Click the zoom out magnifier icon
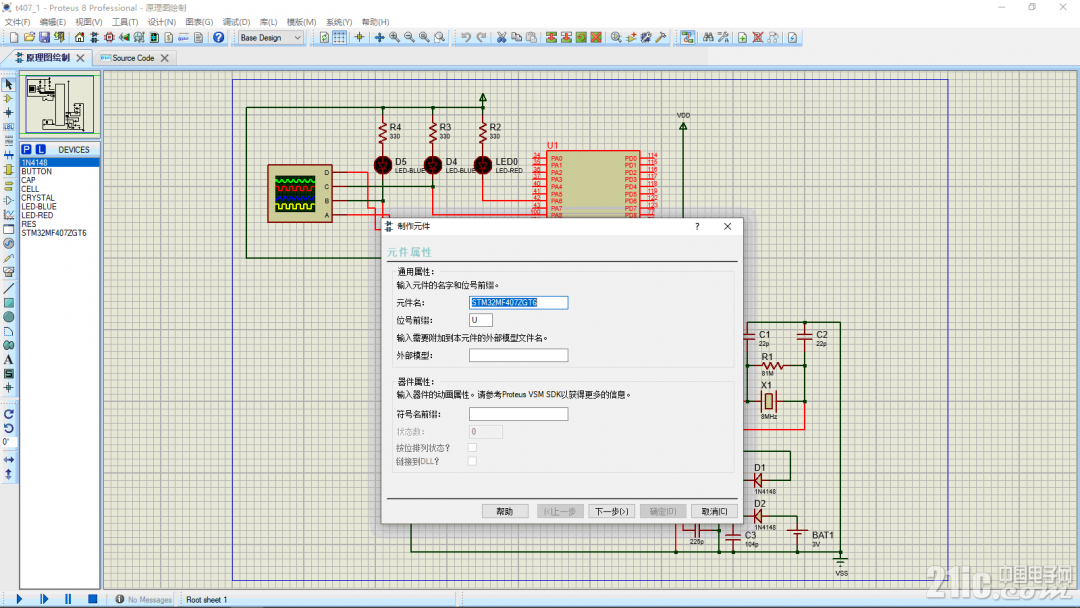The height and width of the screenshot is (608, 1080). point(409,38)
